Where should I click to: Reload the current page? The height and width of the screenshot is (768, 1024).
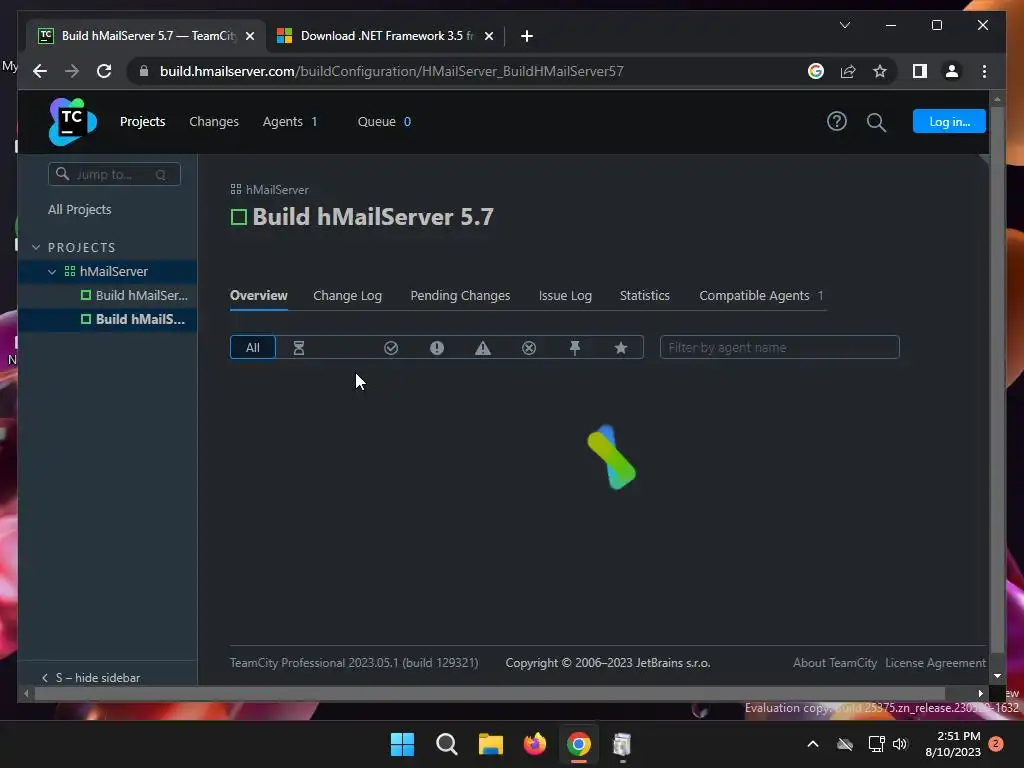104,71
